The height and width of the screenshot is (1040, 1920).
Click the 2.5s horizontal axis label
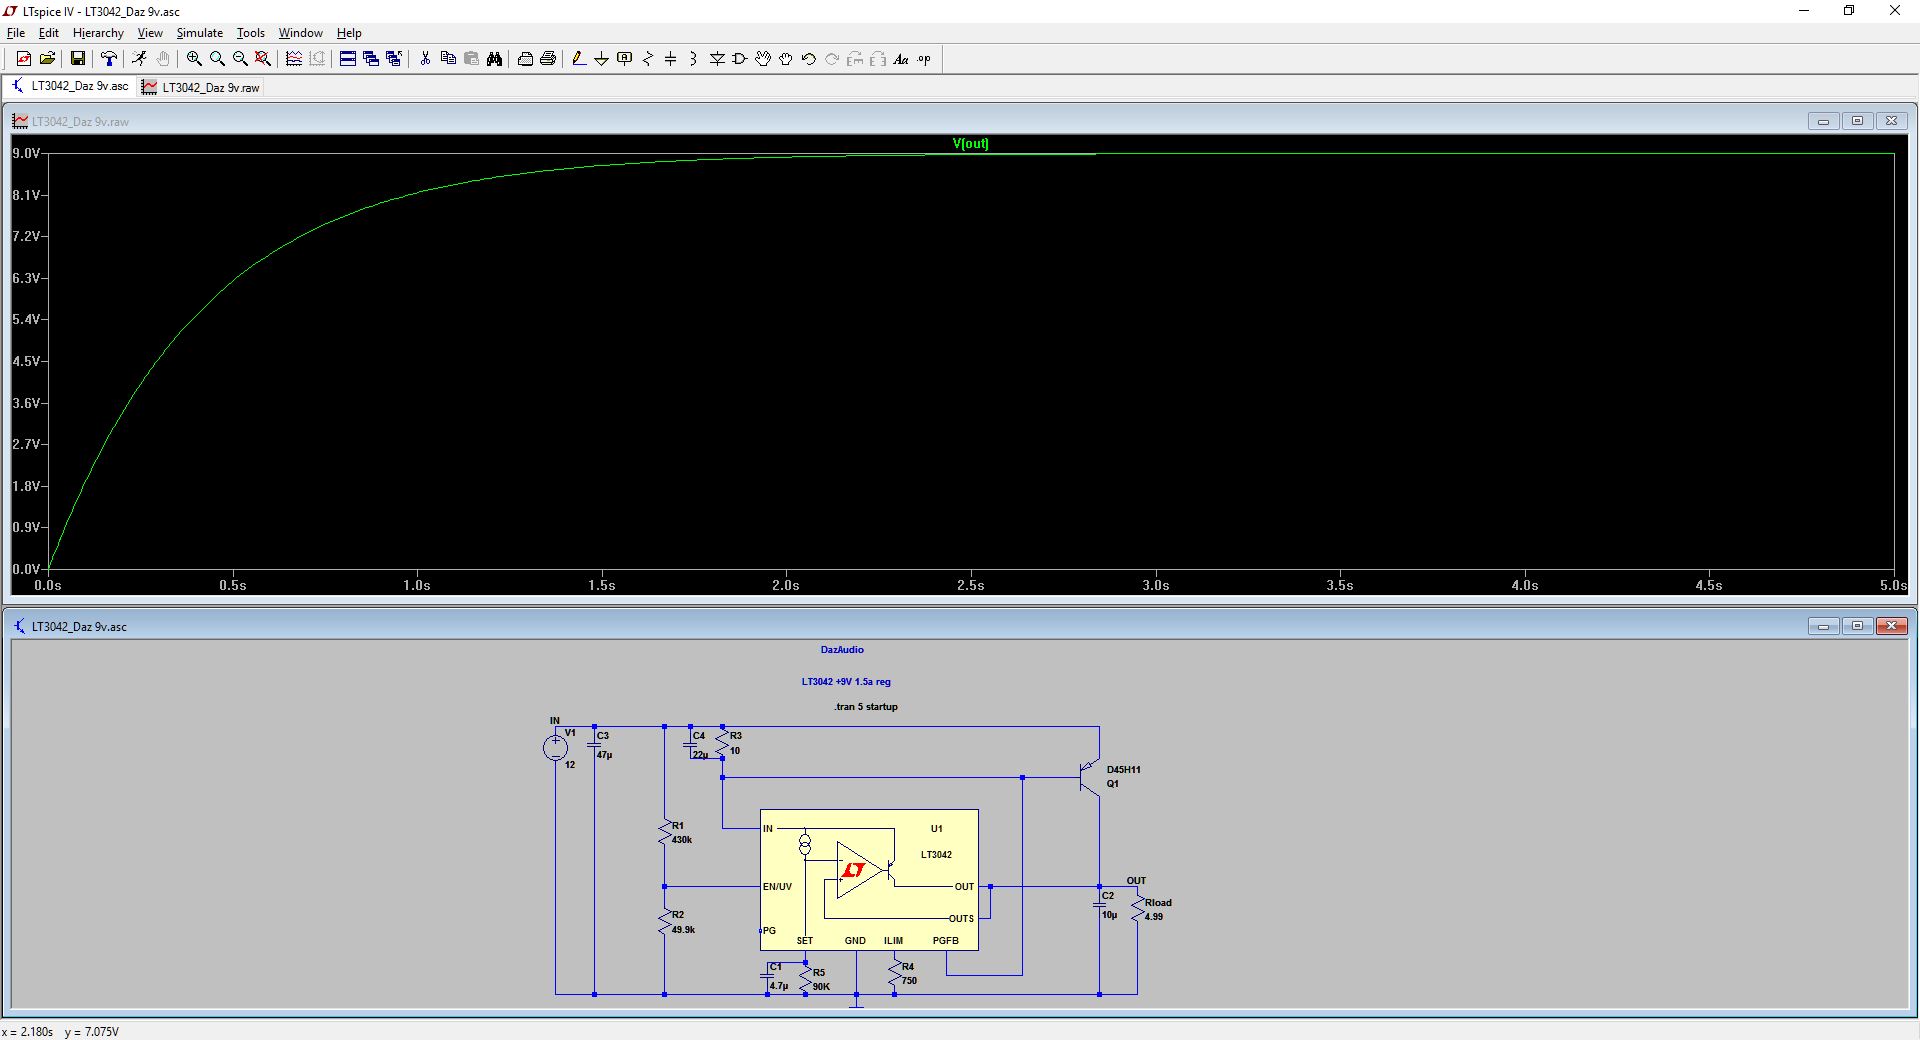pos(970,585)
